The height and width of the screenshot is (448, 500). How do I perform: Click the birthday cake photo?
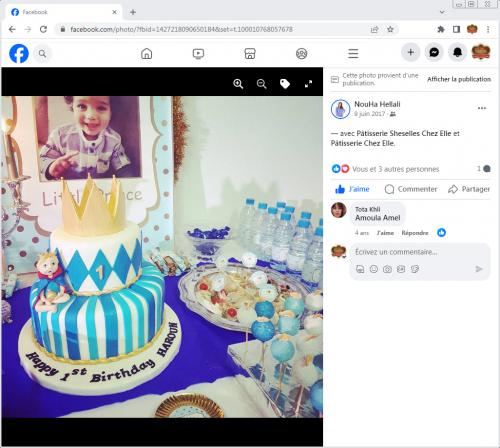[162, 257]
